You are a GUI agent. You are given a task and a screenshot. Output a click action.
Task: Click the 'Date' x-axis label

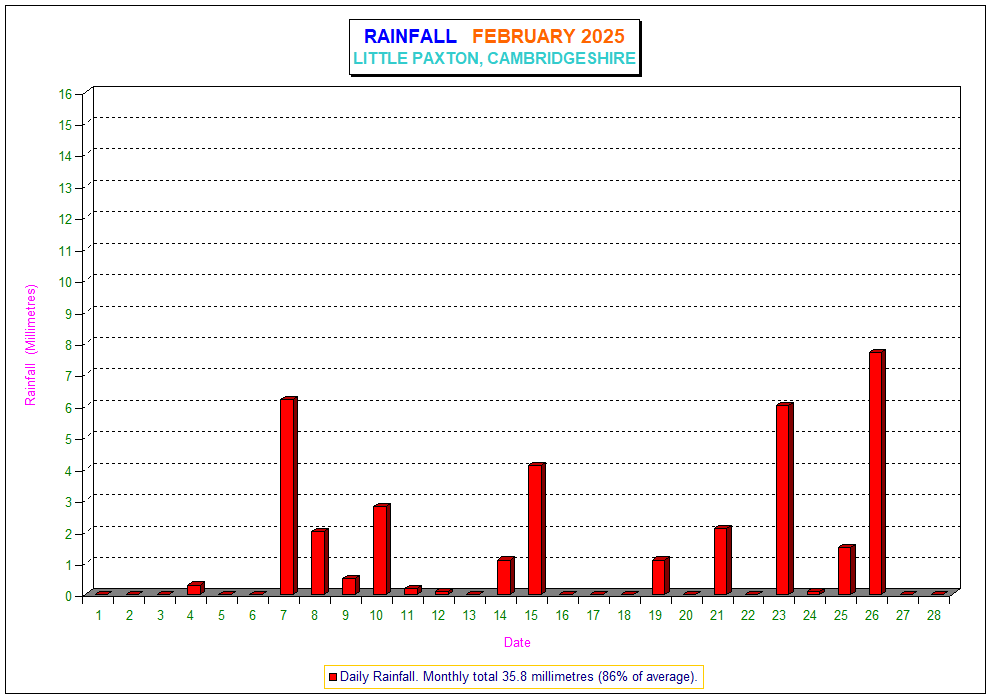point(517,642)
